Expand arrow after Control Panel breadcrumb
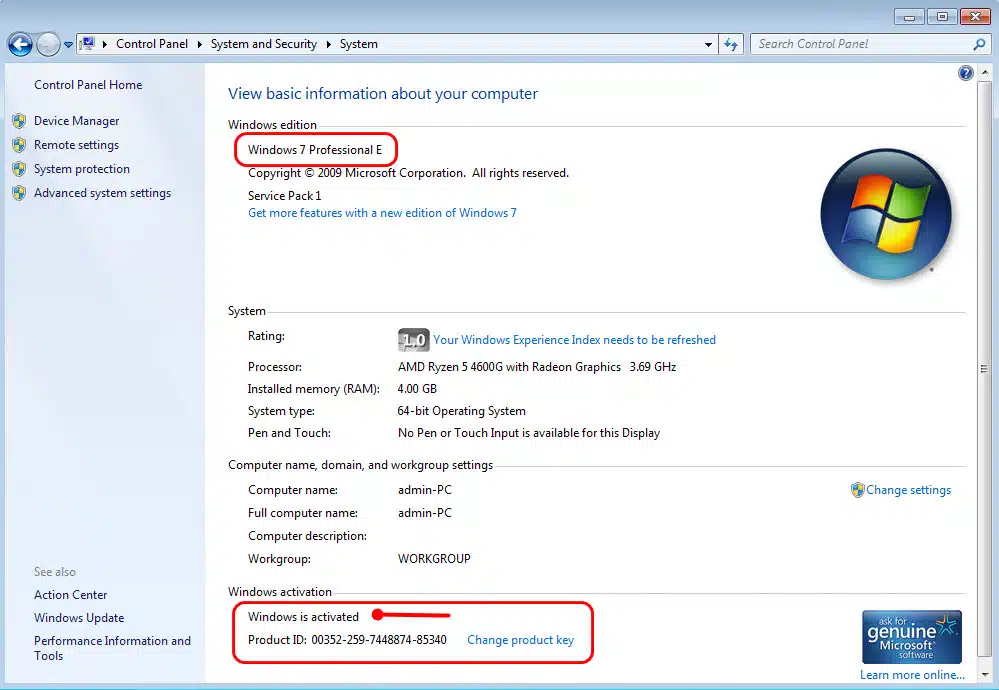The width and height of the screenshot is (999, 690). coord(199,44)
